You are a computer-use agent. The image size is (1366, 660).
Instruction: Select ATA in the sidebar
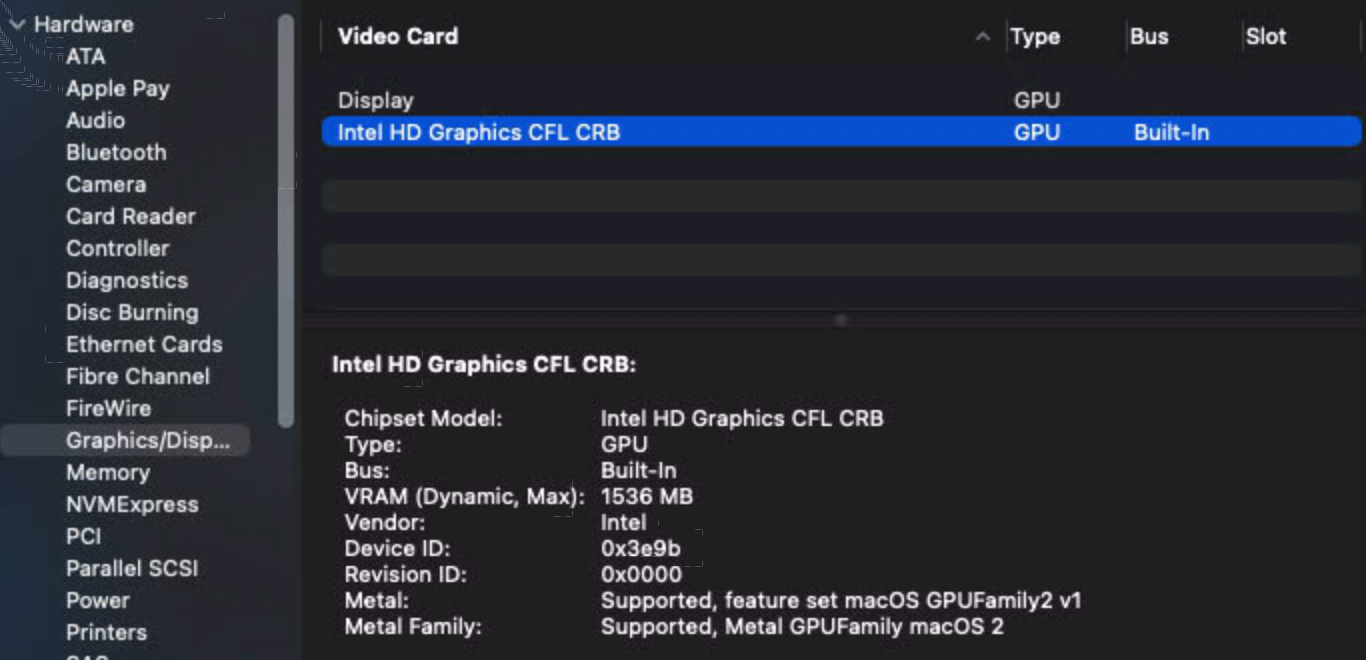[86, 56]
